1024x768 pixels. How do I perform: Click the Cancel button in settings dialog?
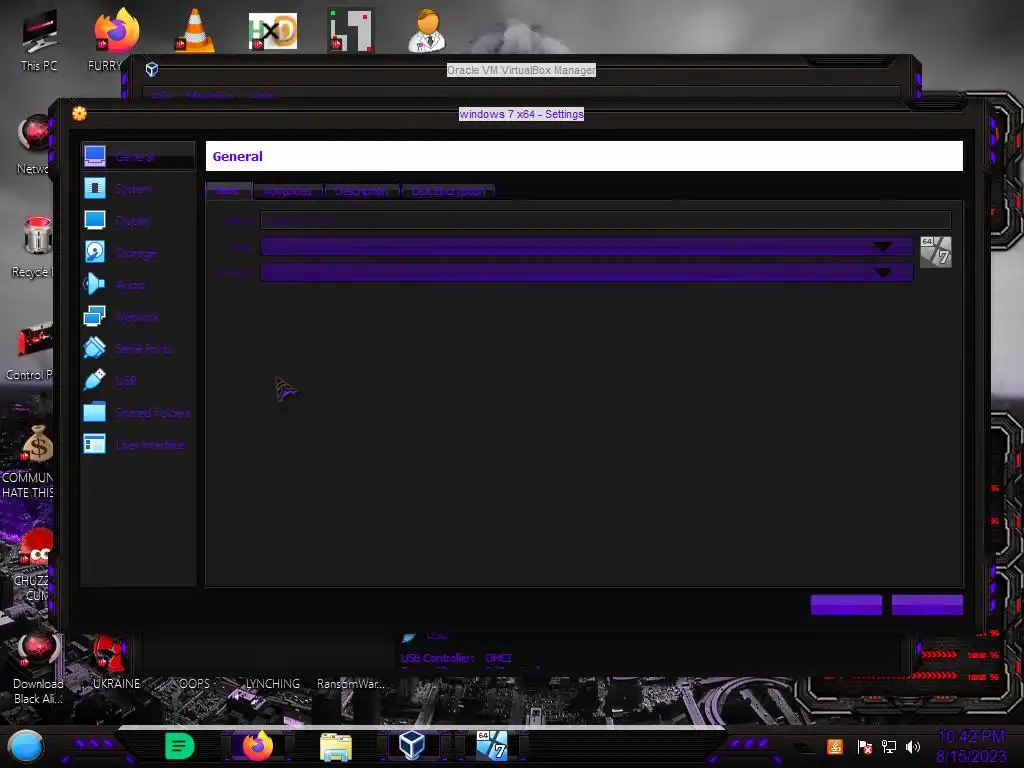pyautogui.click(x=927, y=605)
